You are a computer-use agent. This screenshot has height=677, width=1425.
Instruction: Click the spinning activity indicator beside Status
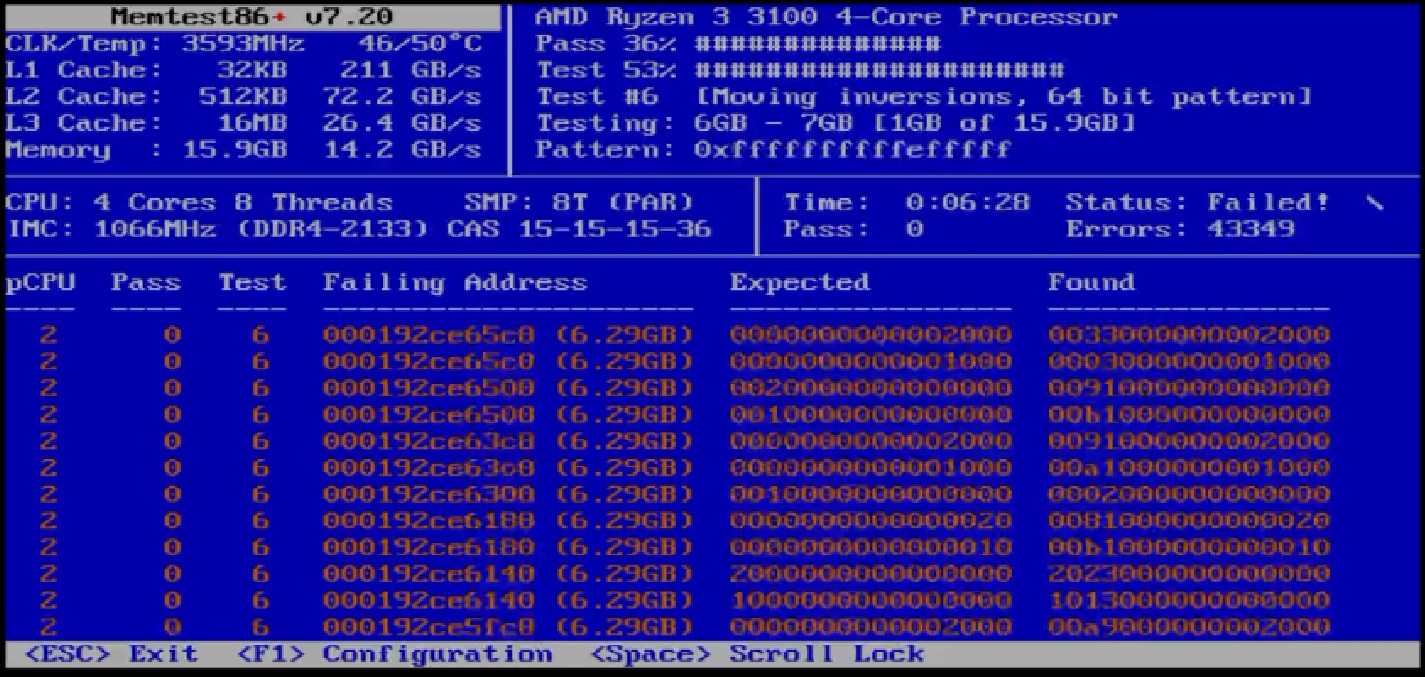(x=1376, y=203)
